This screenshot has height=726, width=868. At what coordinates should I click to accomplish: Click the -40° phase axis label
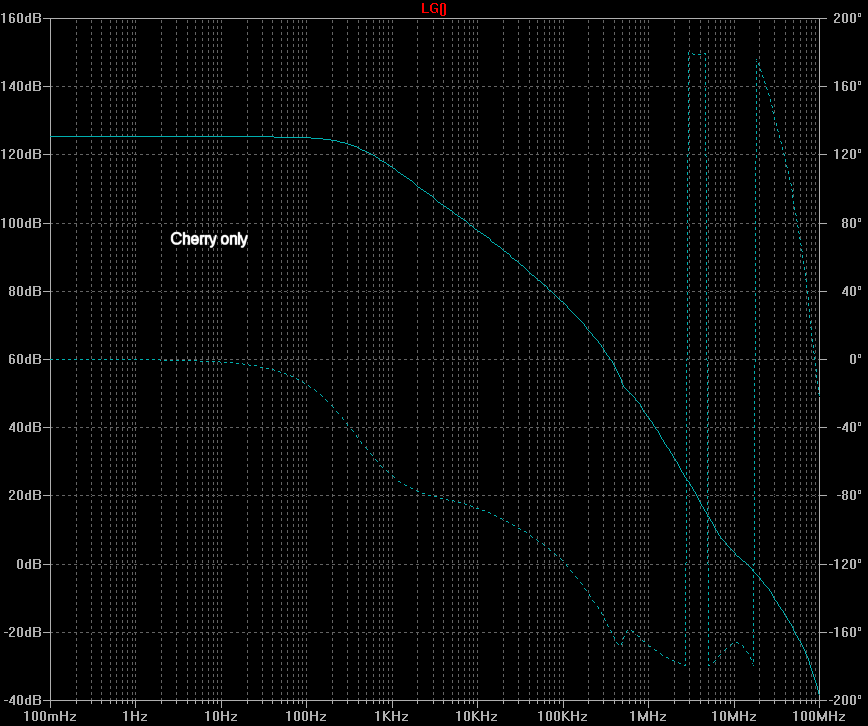click(849, 428)
